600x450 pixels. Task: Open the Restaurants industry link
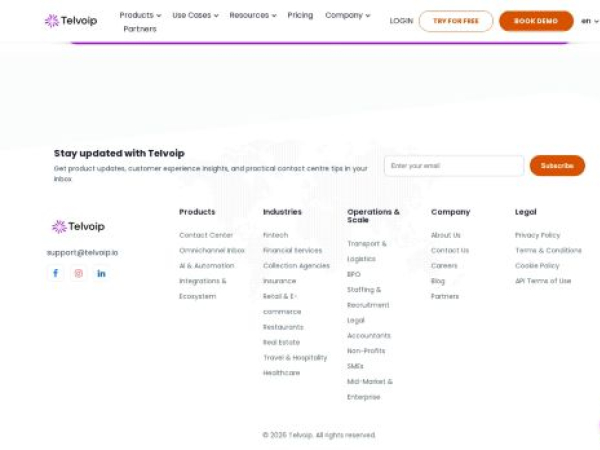(283, 327)
